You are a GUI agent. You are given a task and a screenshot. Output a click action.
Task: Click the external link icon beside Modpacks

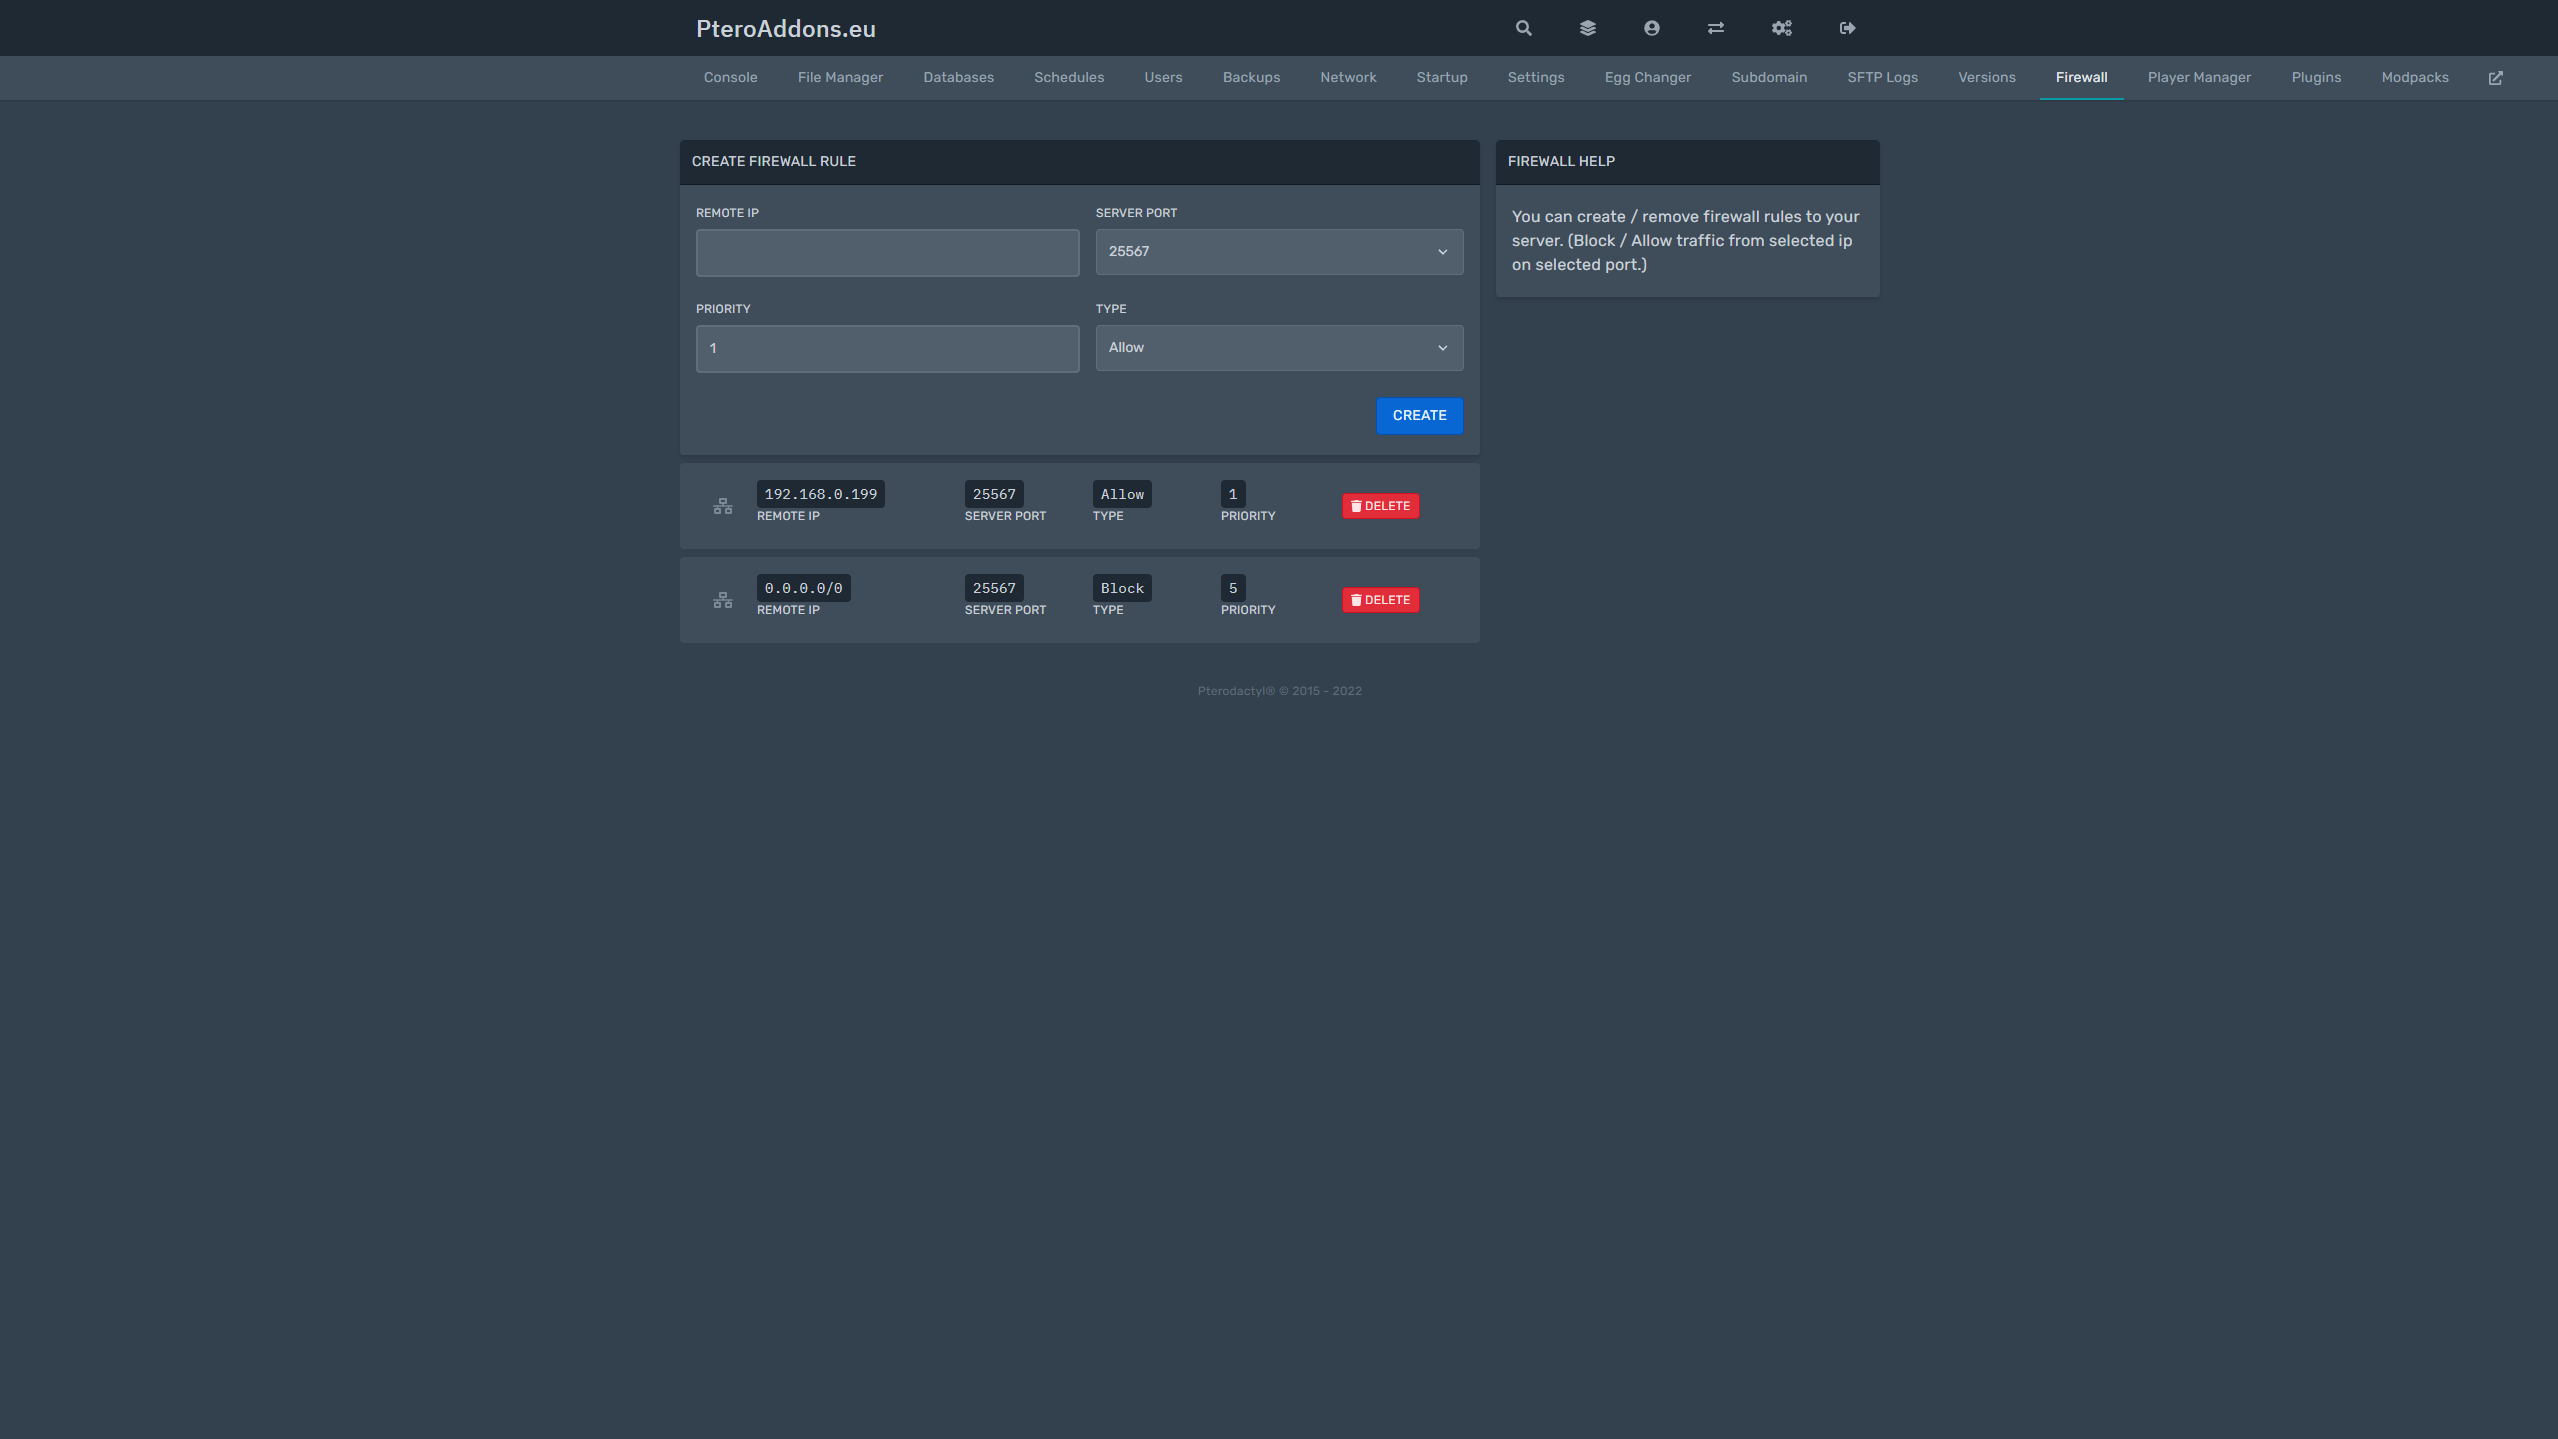pos(2496,77)
